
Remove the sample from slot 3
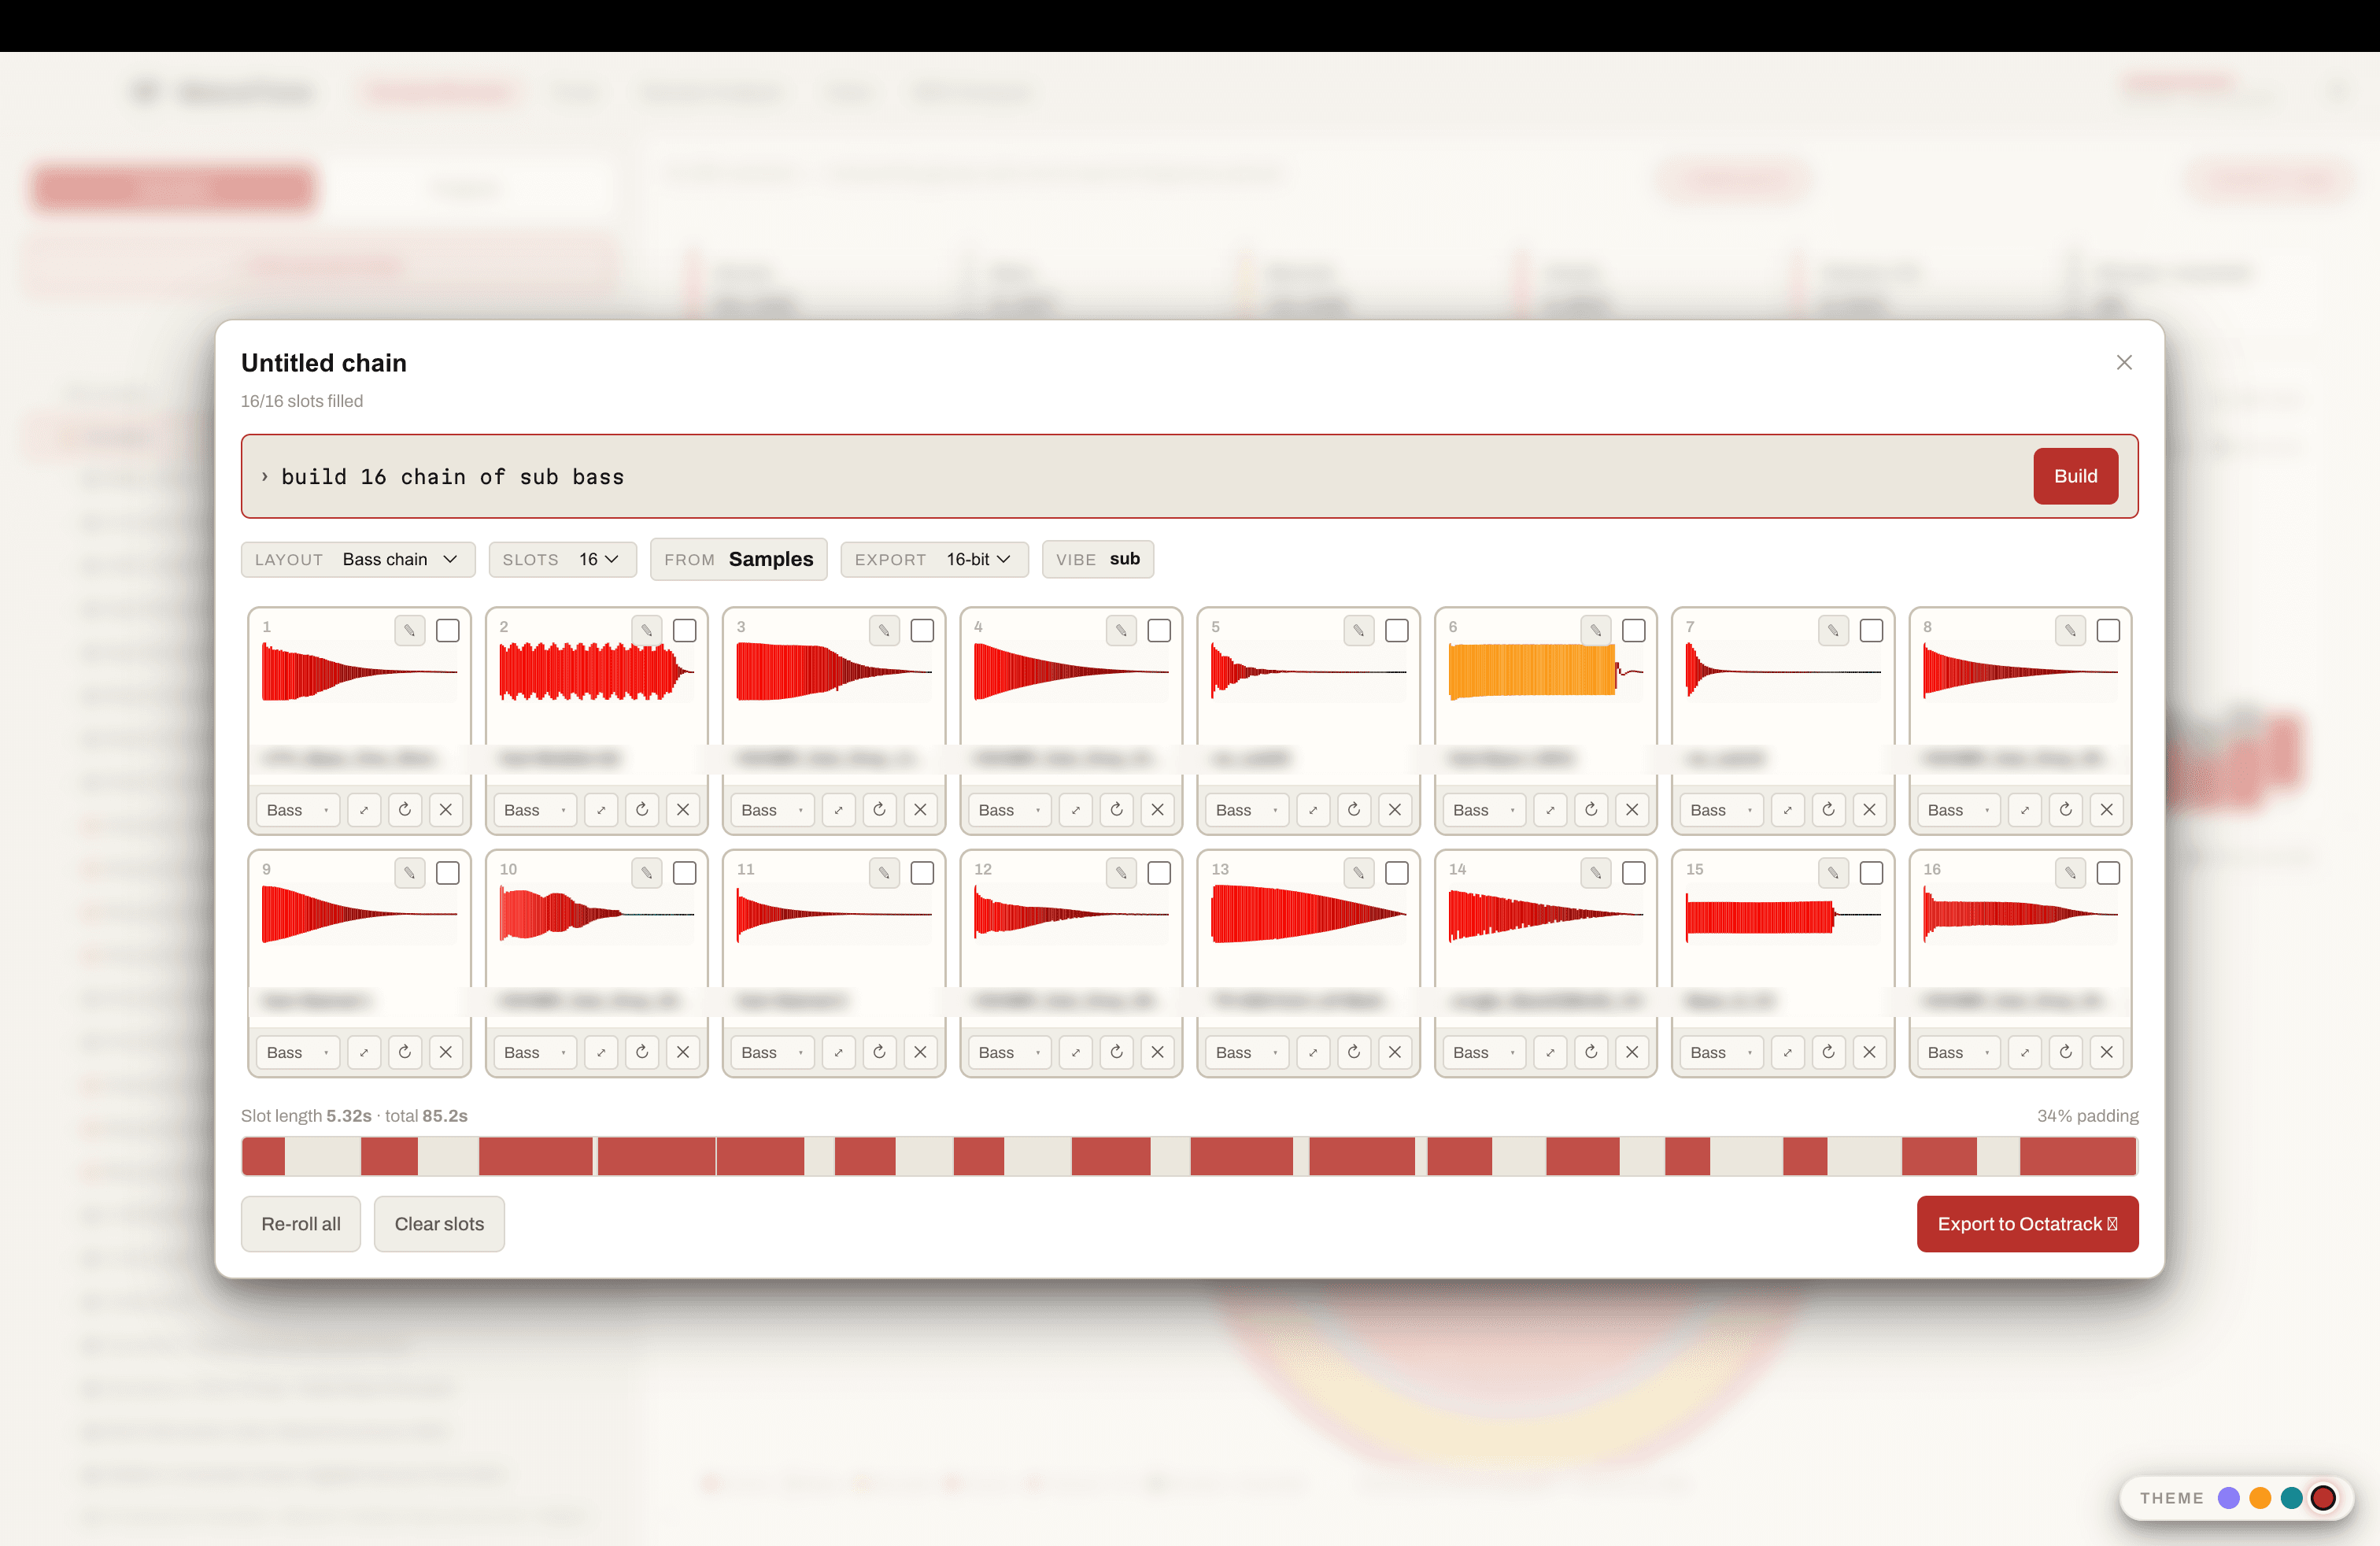click(920, 809)
